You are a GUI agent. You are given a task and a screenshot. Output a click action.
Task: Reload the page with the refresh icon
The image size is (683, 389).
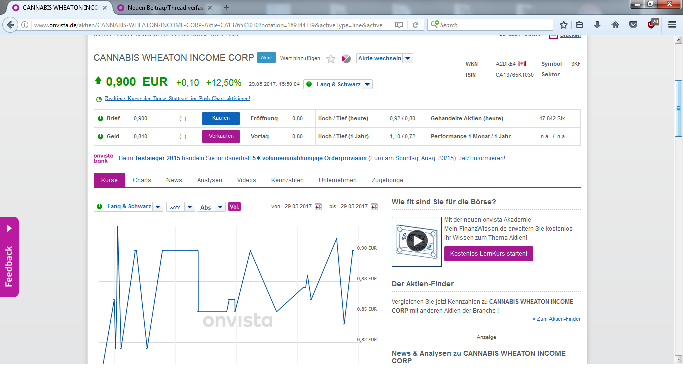(x=415, y=25)
